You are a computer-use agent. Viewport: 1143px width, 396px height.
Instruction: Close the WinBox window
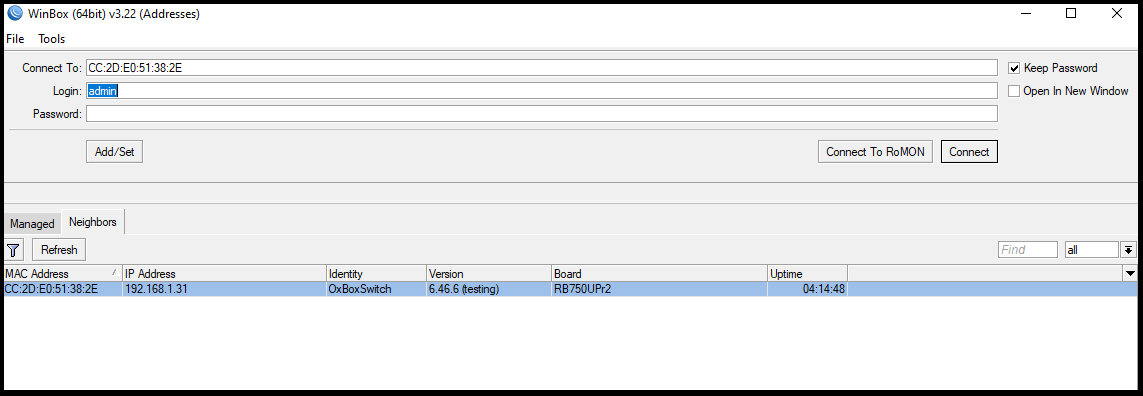pos(1116,13)
